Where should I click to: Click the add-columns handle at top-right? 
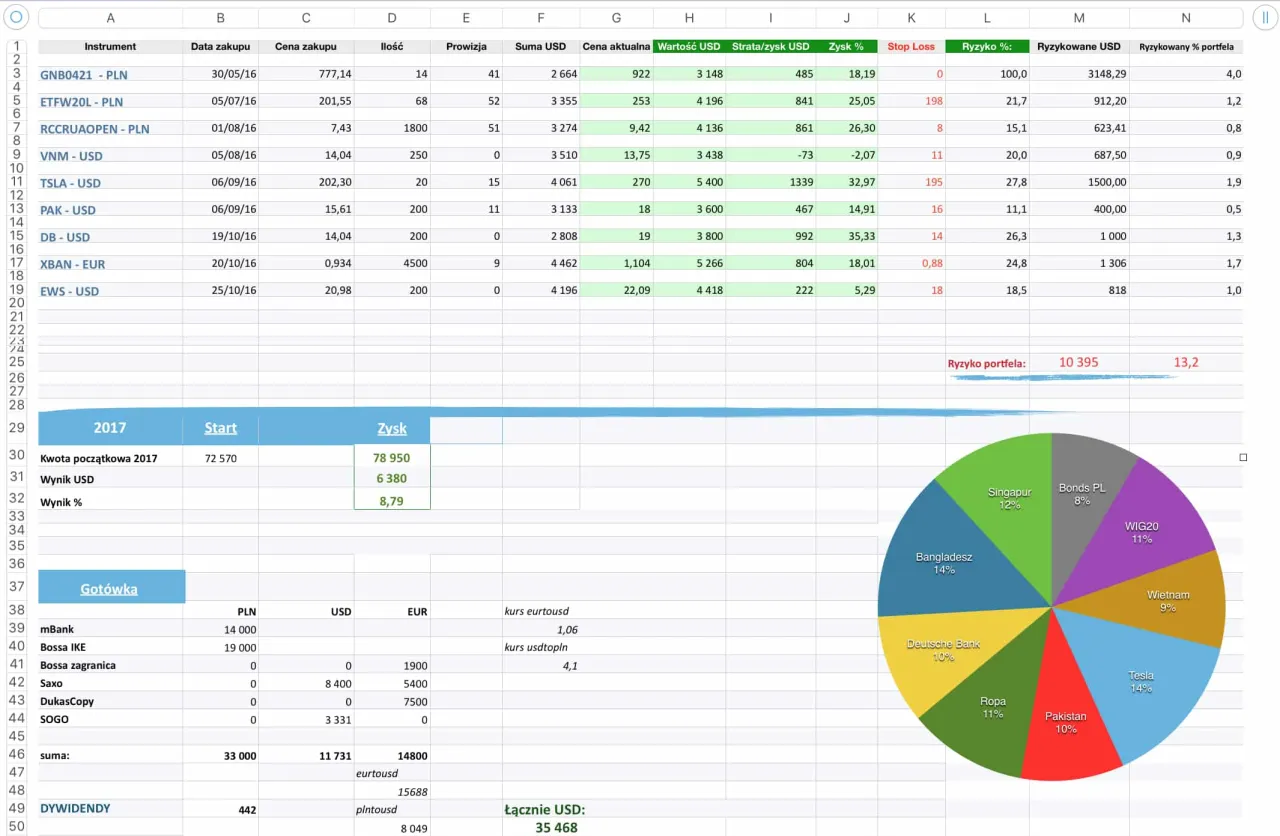(x=1264, y=18)
